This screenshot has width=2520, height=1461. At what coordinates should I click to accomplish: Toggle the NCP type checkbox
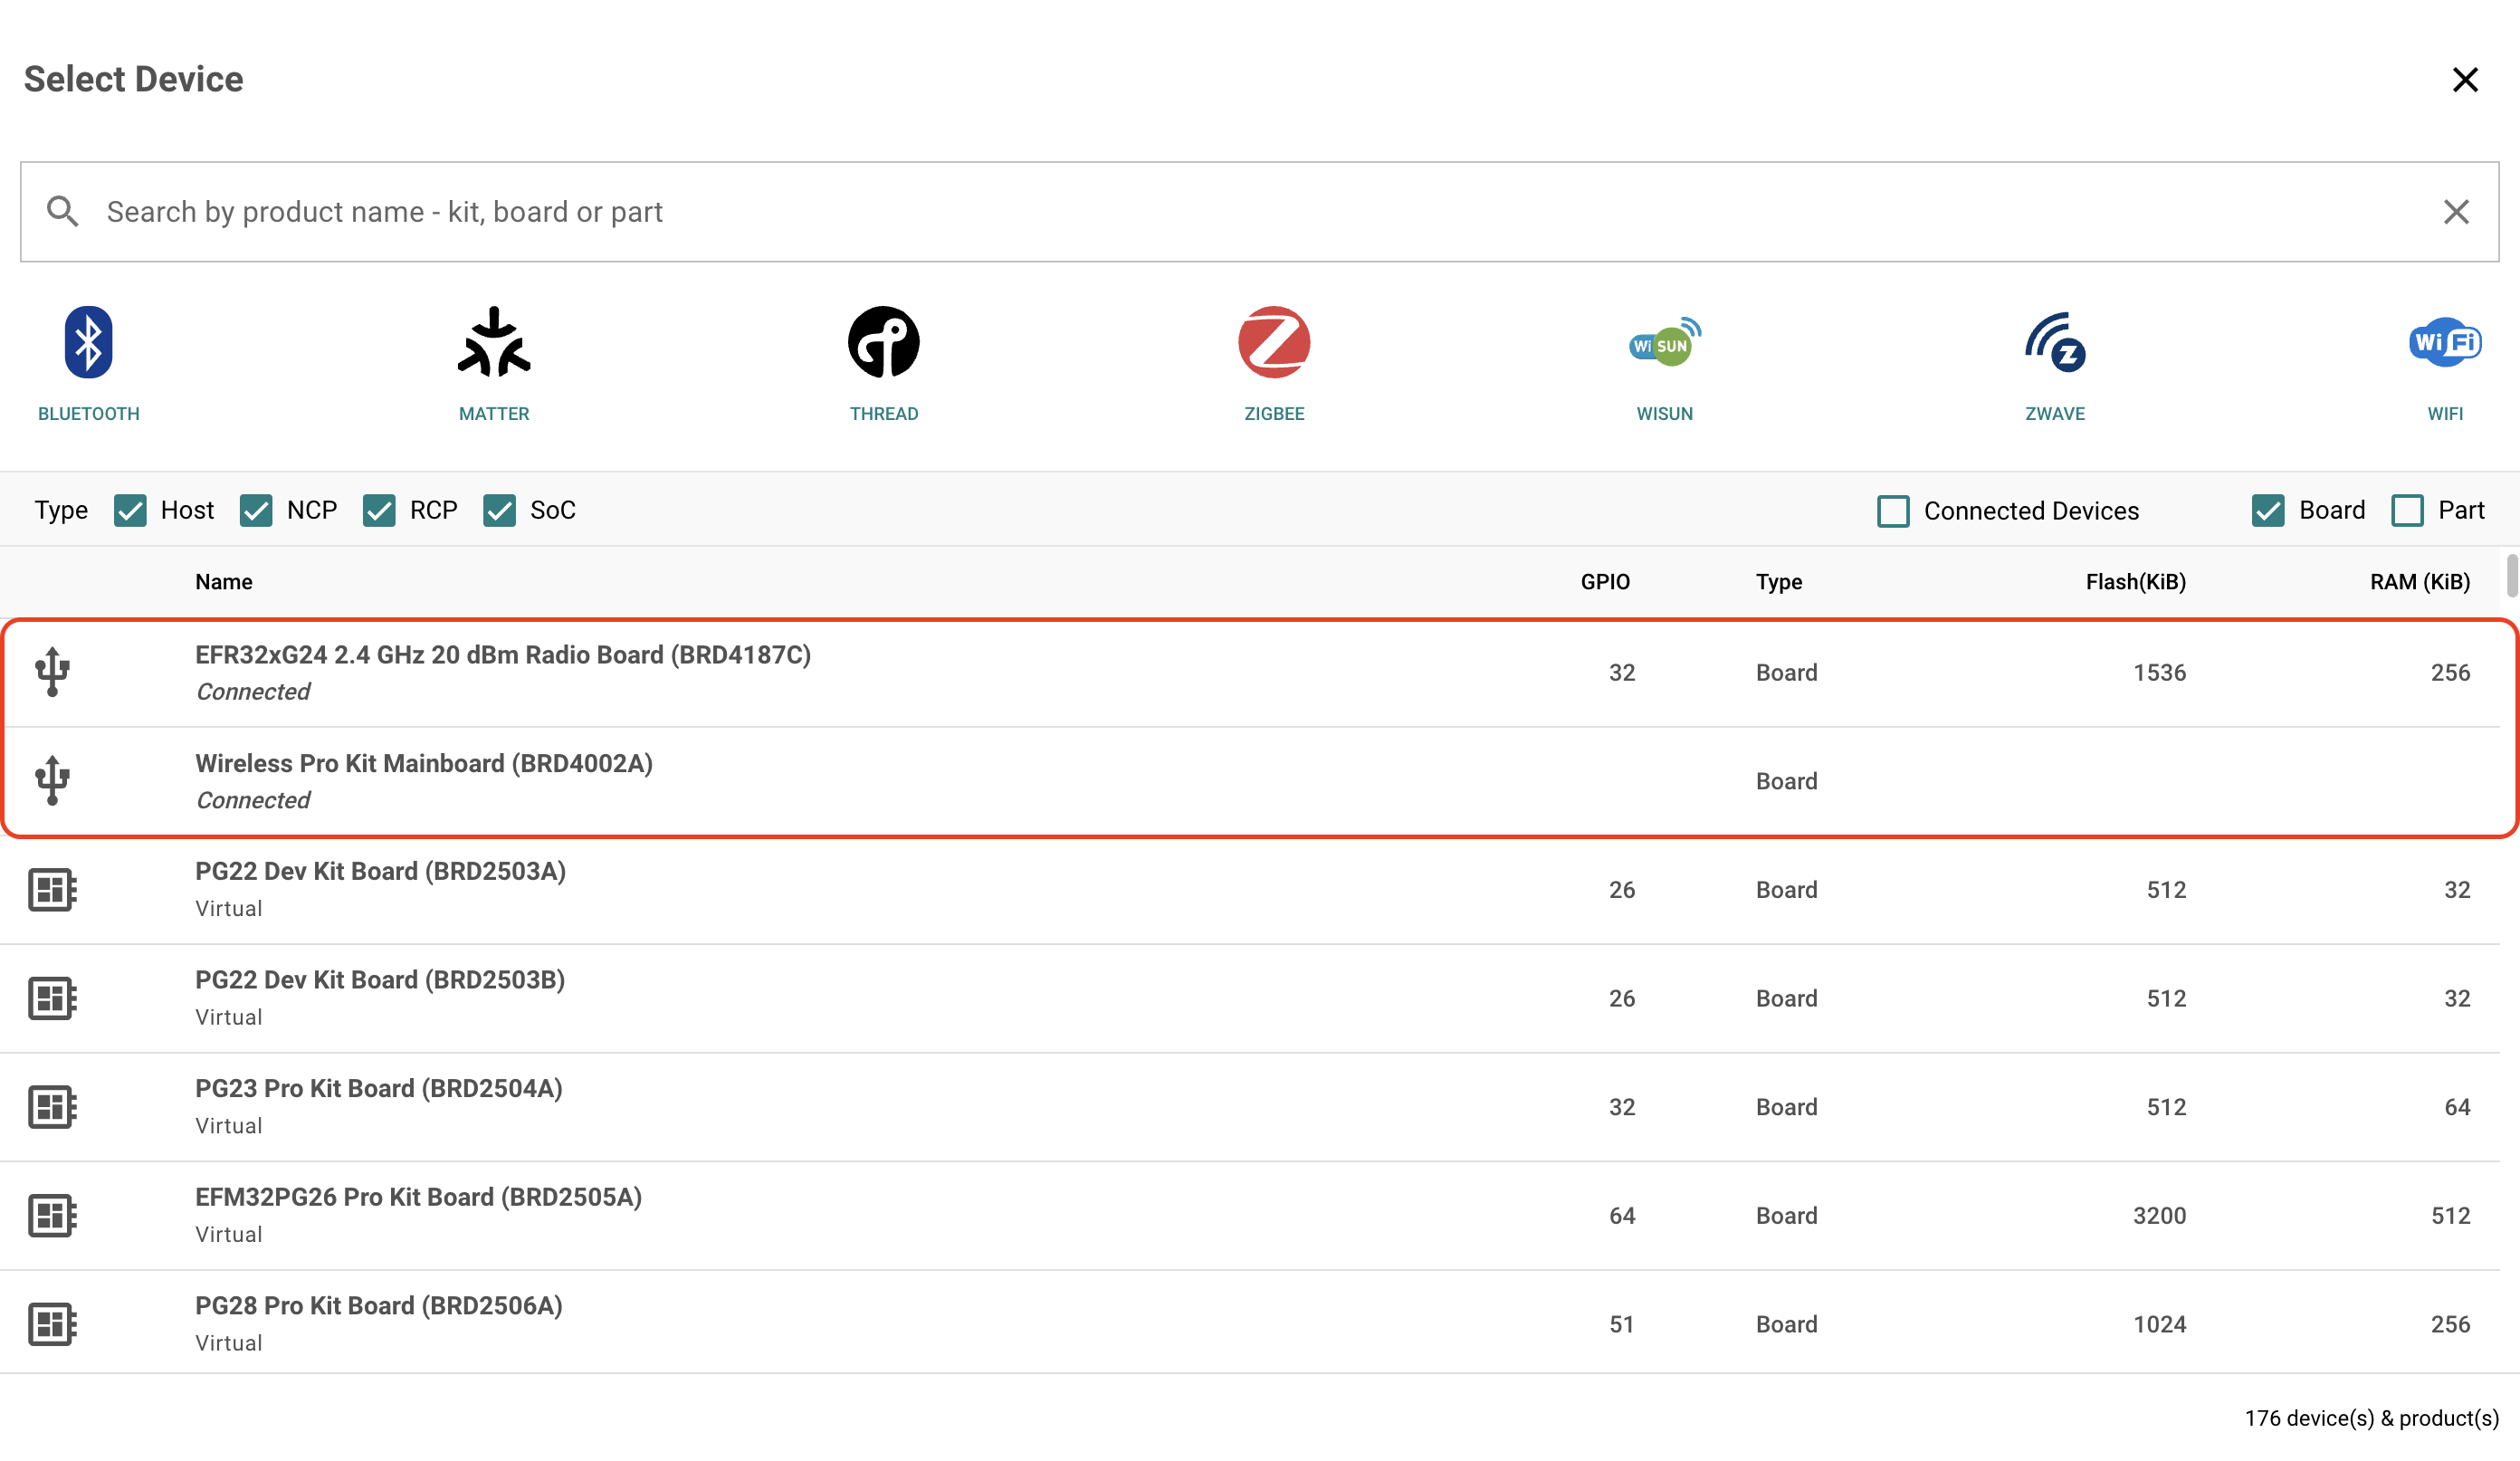[x=256, y=511]
